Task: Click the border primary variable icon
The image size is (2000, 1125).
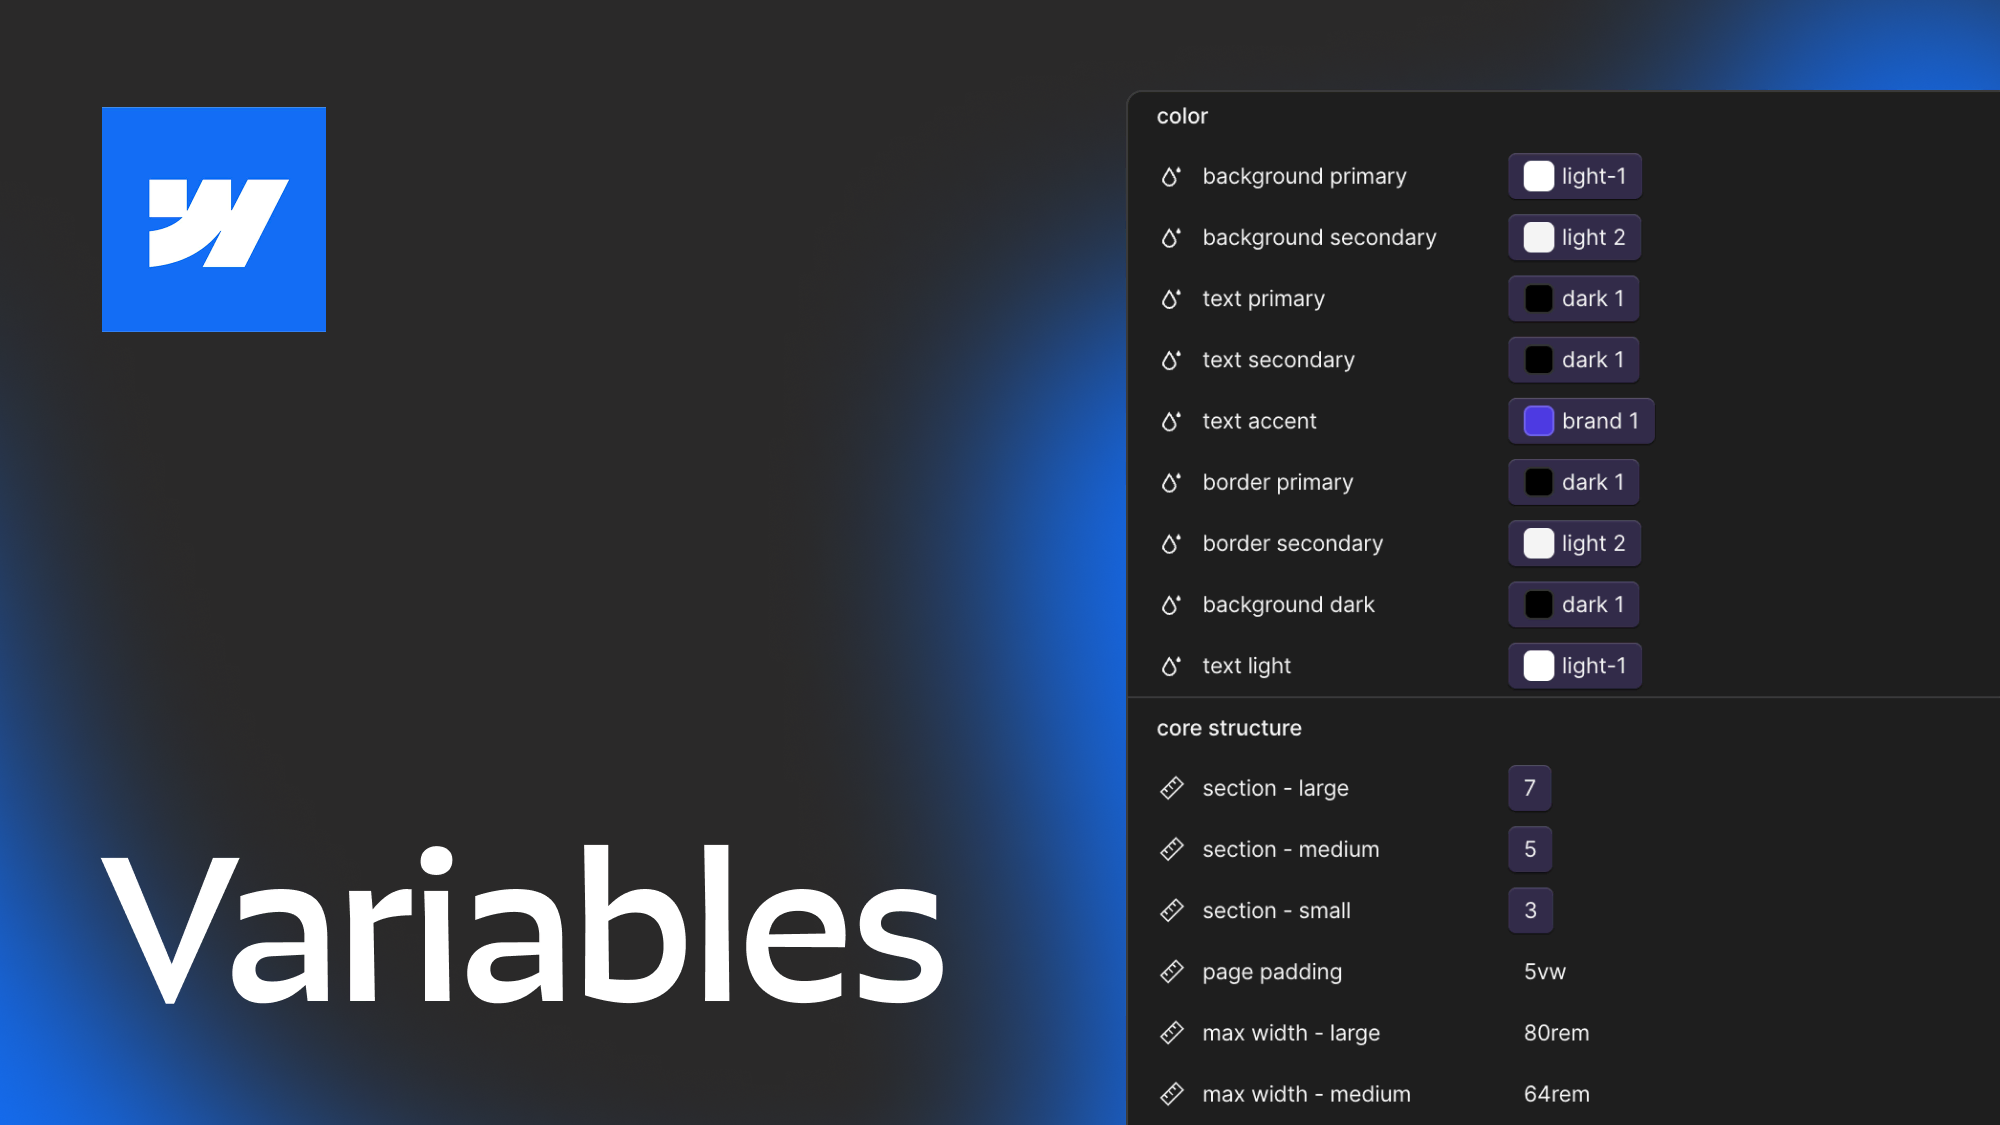Action: [x=1170, y=481]
